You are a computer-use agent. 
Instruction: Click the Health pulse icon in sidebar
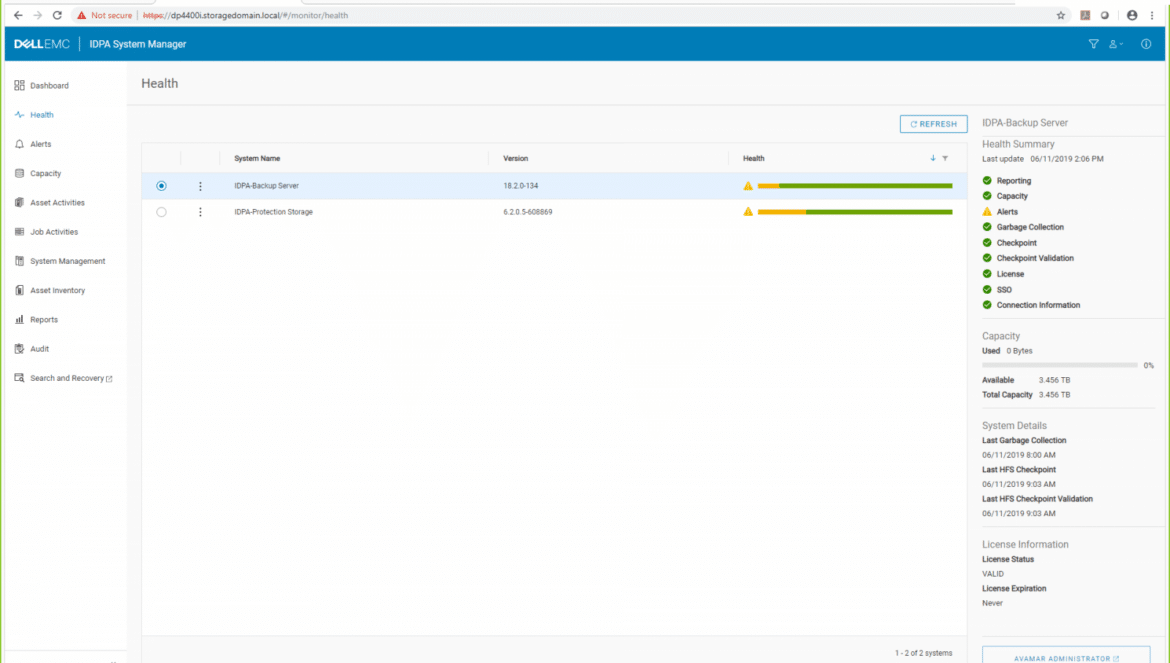coord(19,115)
